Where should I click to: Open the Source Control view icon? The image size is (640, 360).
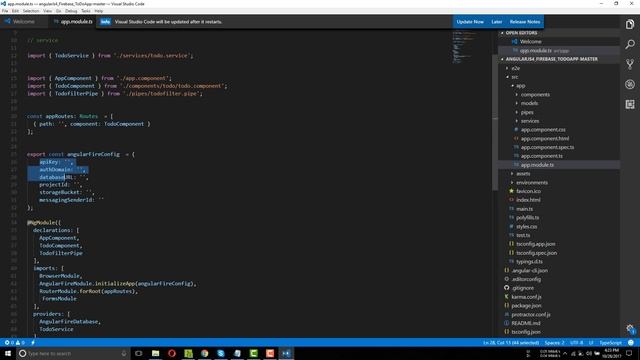(630, 64)
